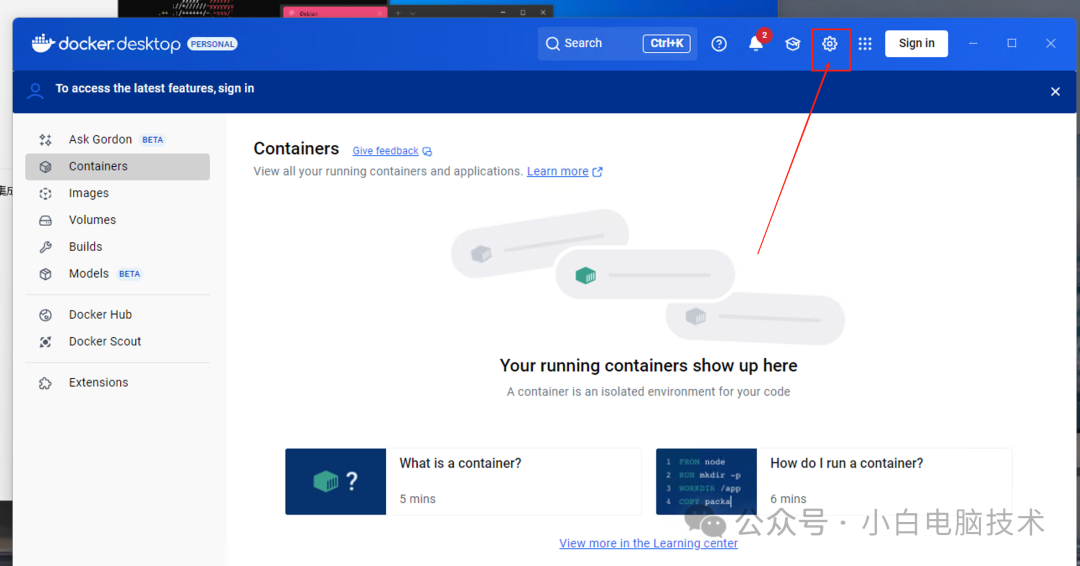Viewport: 1080px width, 566px height.
Task: Open the What is a container? card
Action: pos(463,482)
